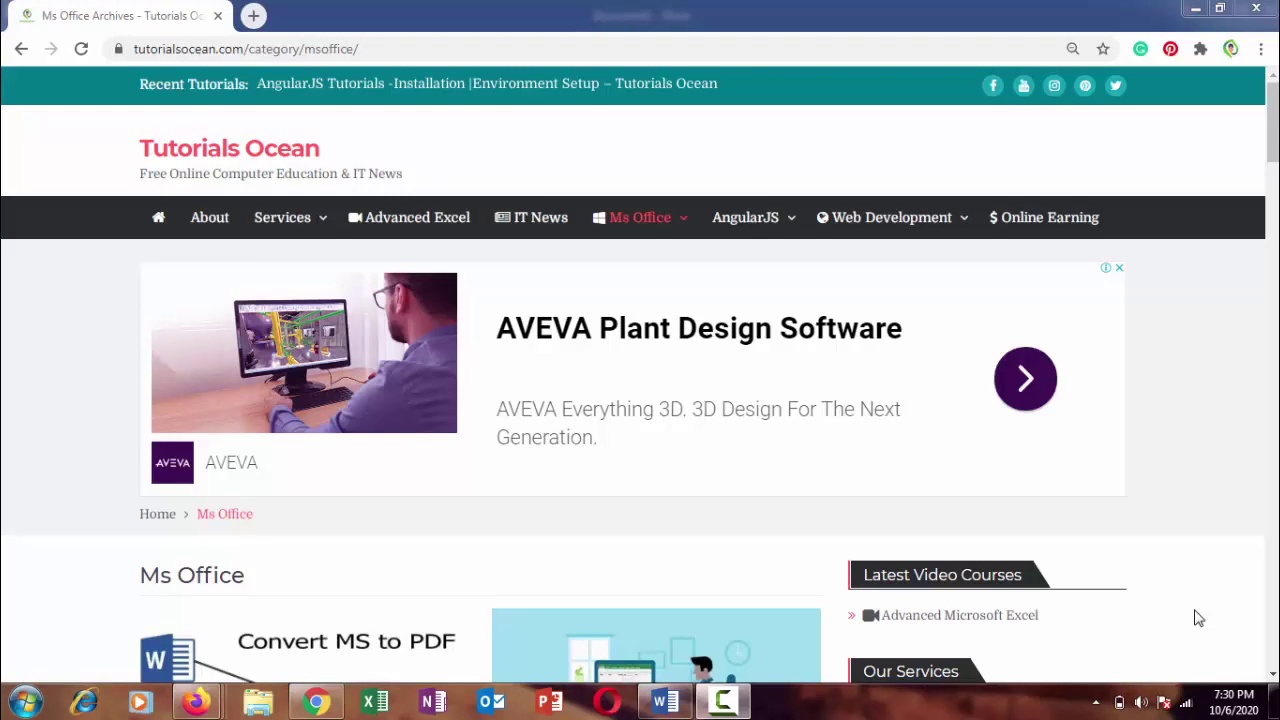Open the Chrome profile avatar

pyautogui.click(x=1231, y=49)
